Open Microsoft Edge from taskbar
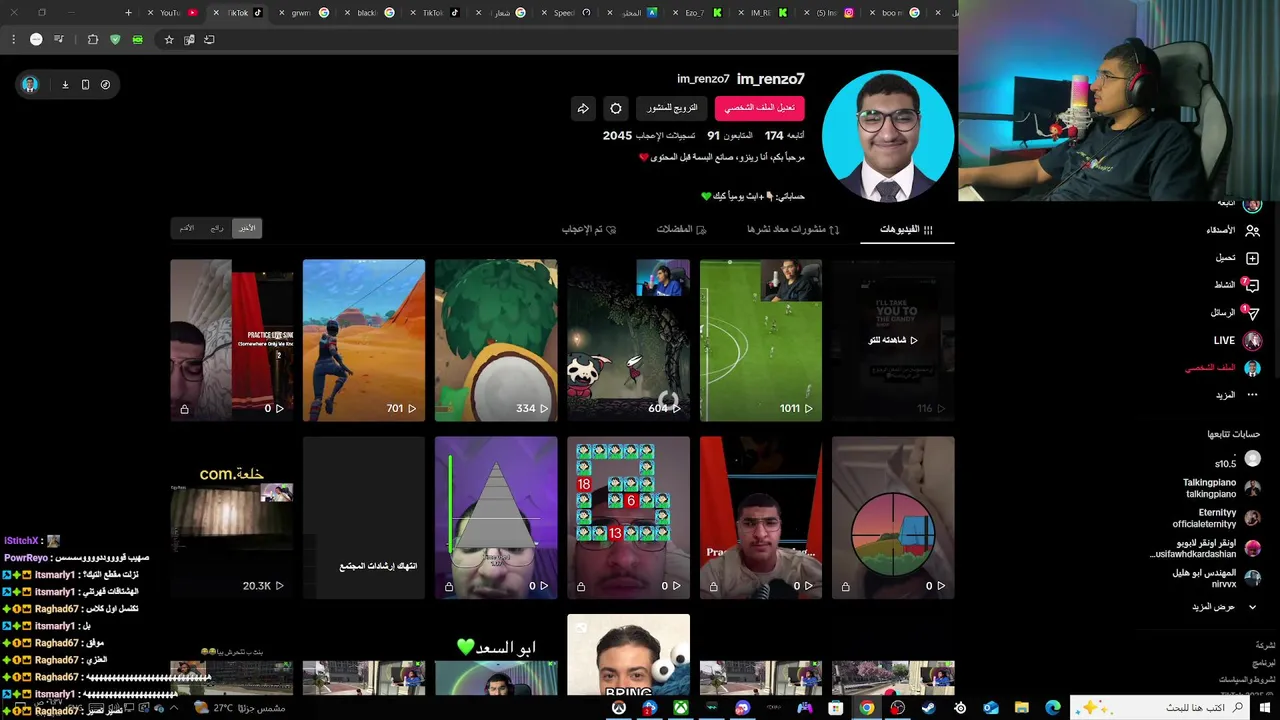This screenshot has height=720, width=1280. point(1052,708)
